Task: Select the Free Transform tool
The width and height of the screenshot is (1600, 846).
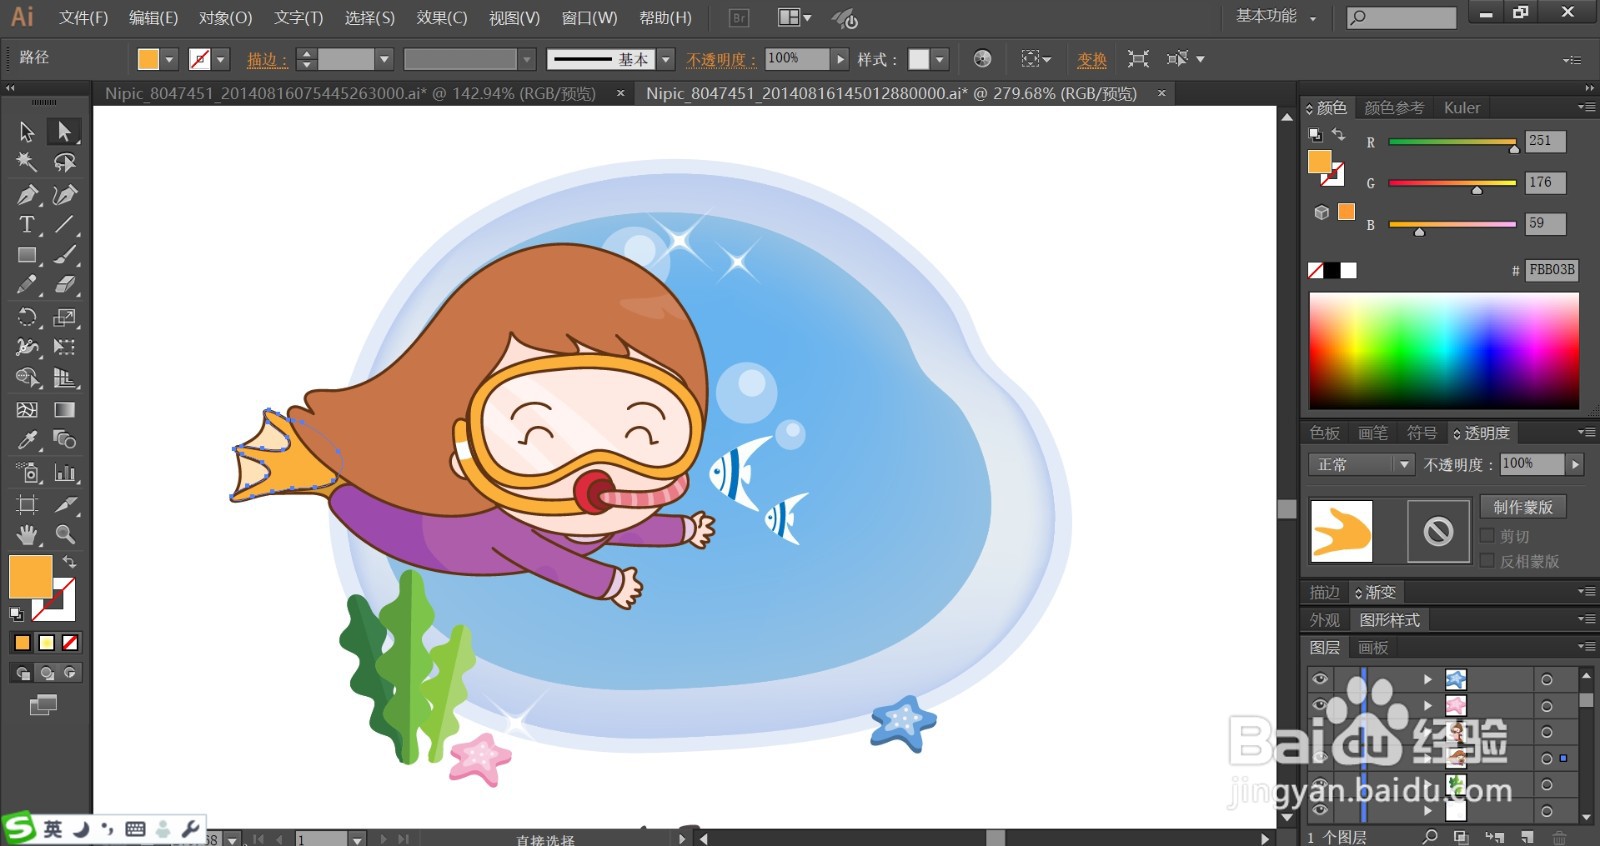Action: [64, 347]
